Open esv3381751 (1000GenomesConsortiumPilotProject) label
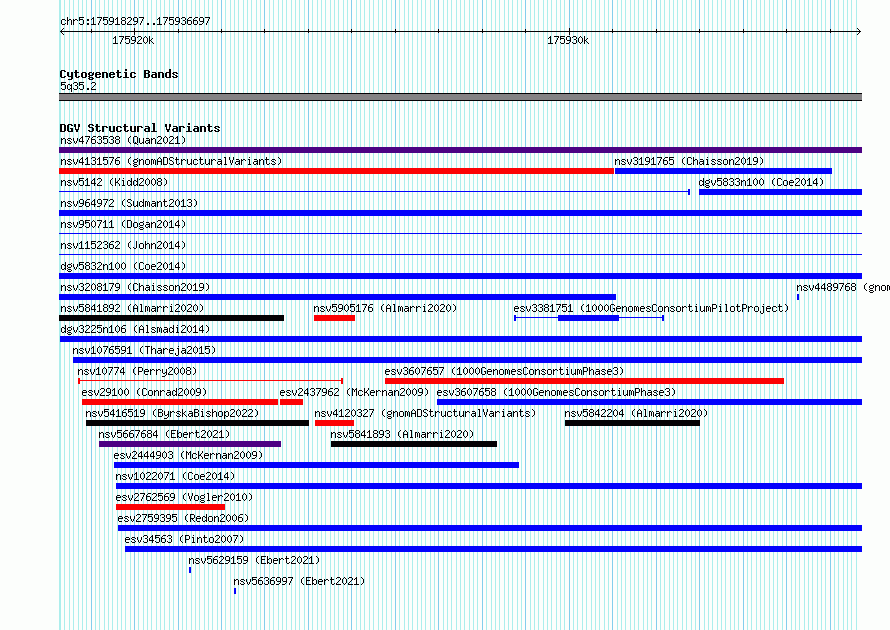The width and height of the screenshot is (890, 630). [x=651, y=308]
